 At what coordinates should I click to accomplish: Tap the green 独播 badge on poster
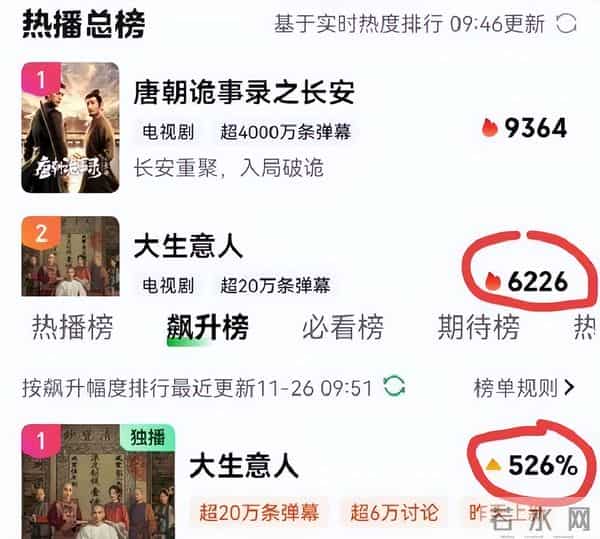[148, 437]
